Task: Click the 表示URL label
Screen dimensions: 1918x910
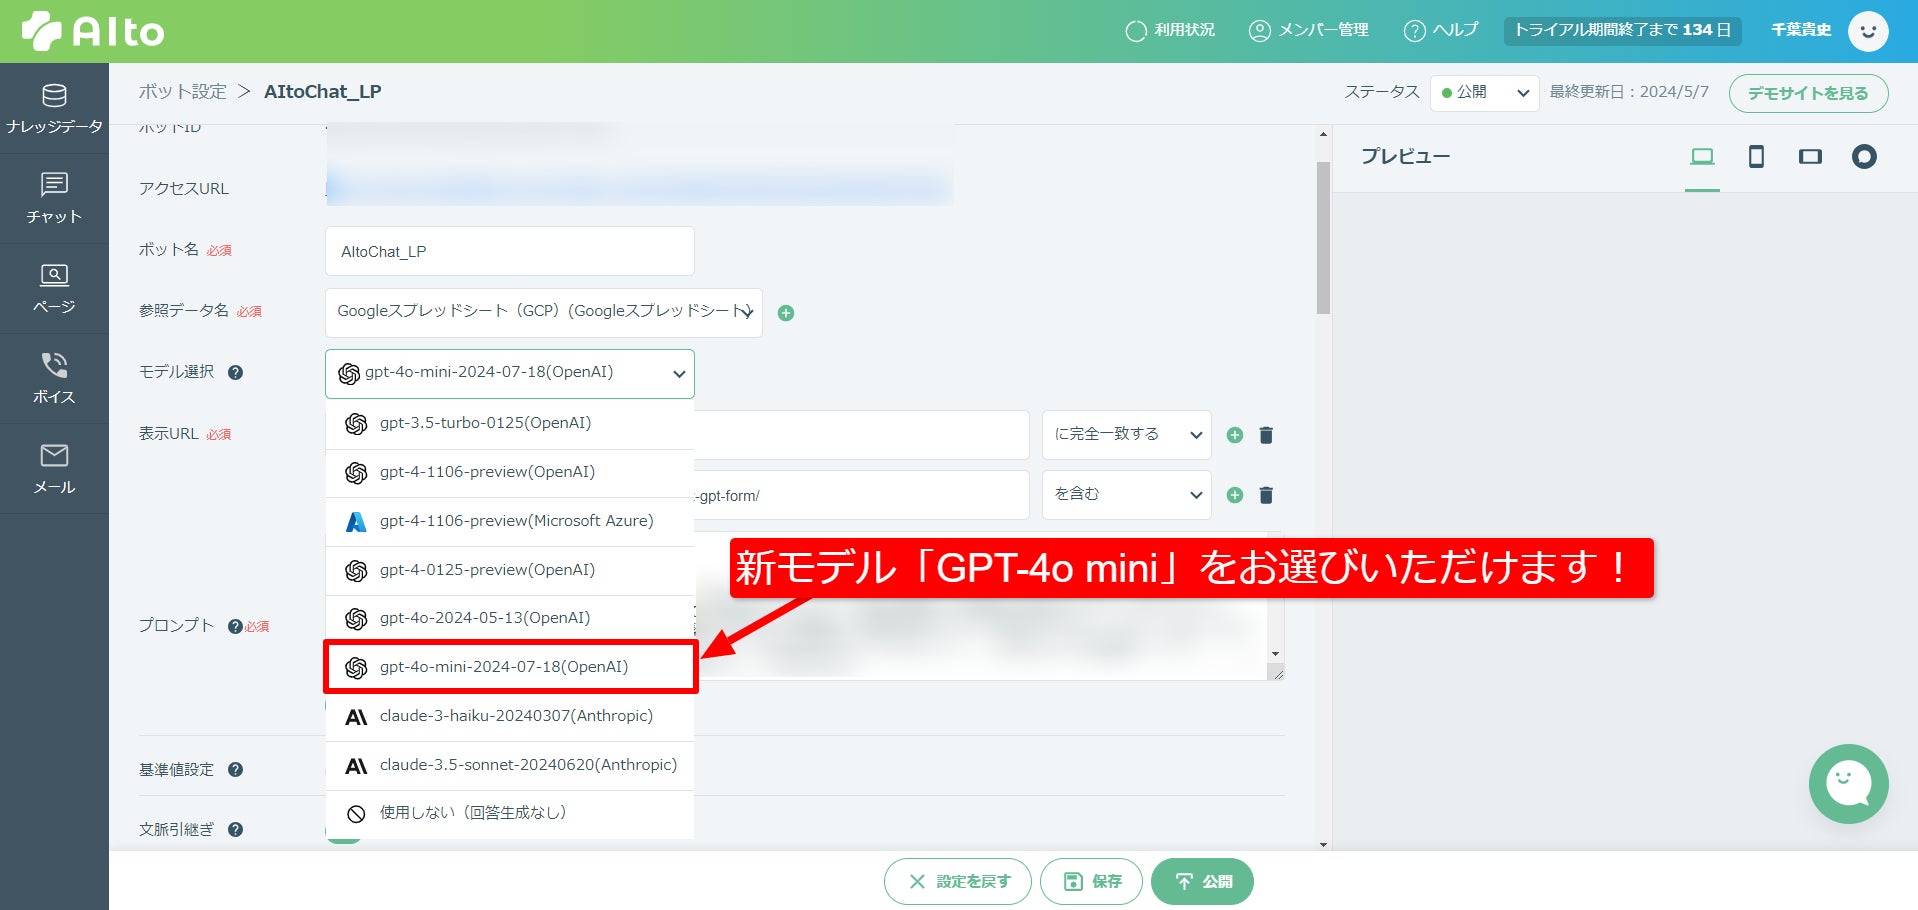Action: pos(168,434)
